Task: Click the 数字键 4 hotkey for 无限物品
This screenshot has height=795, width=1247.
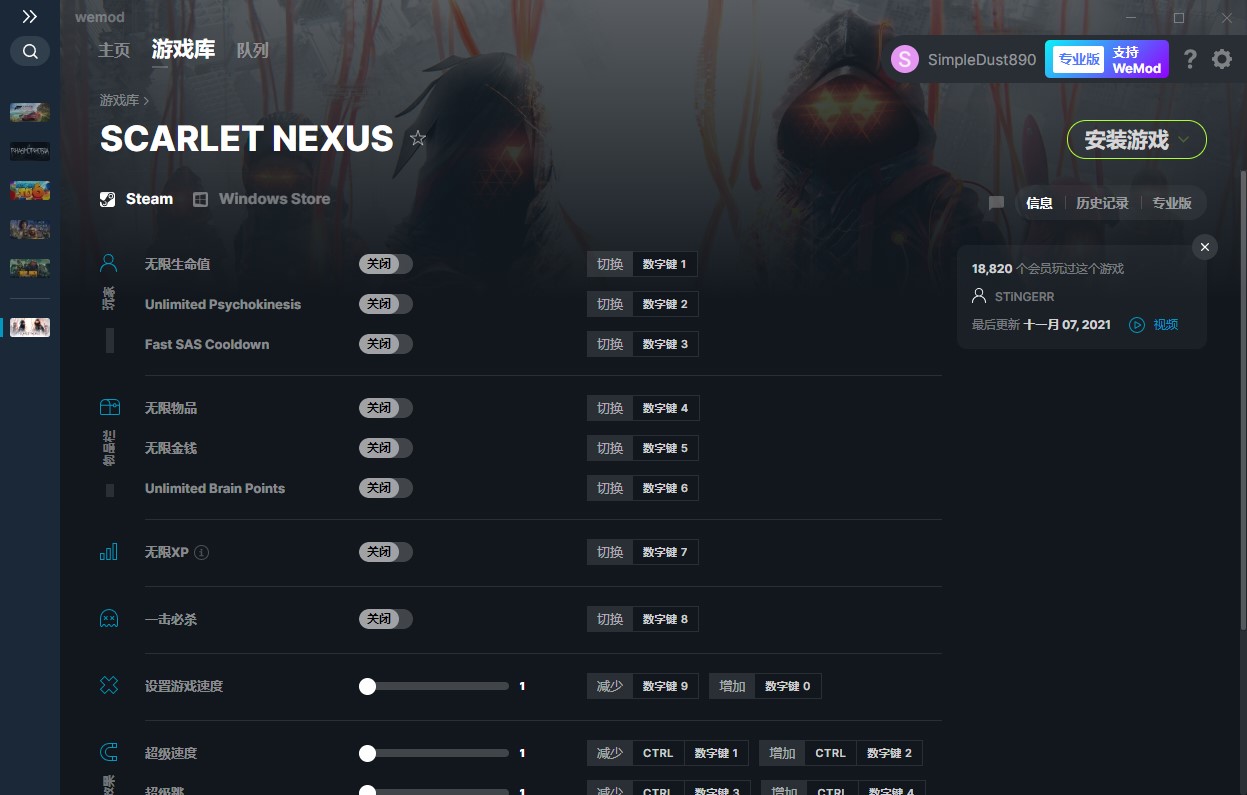Action: point(665,408)
